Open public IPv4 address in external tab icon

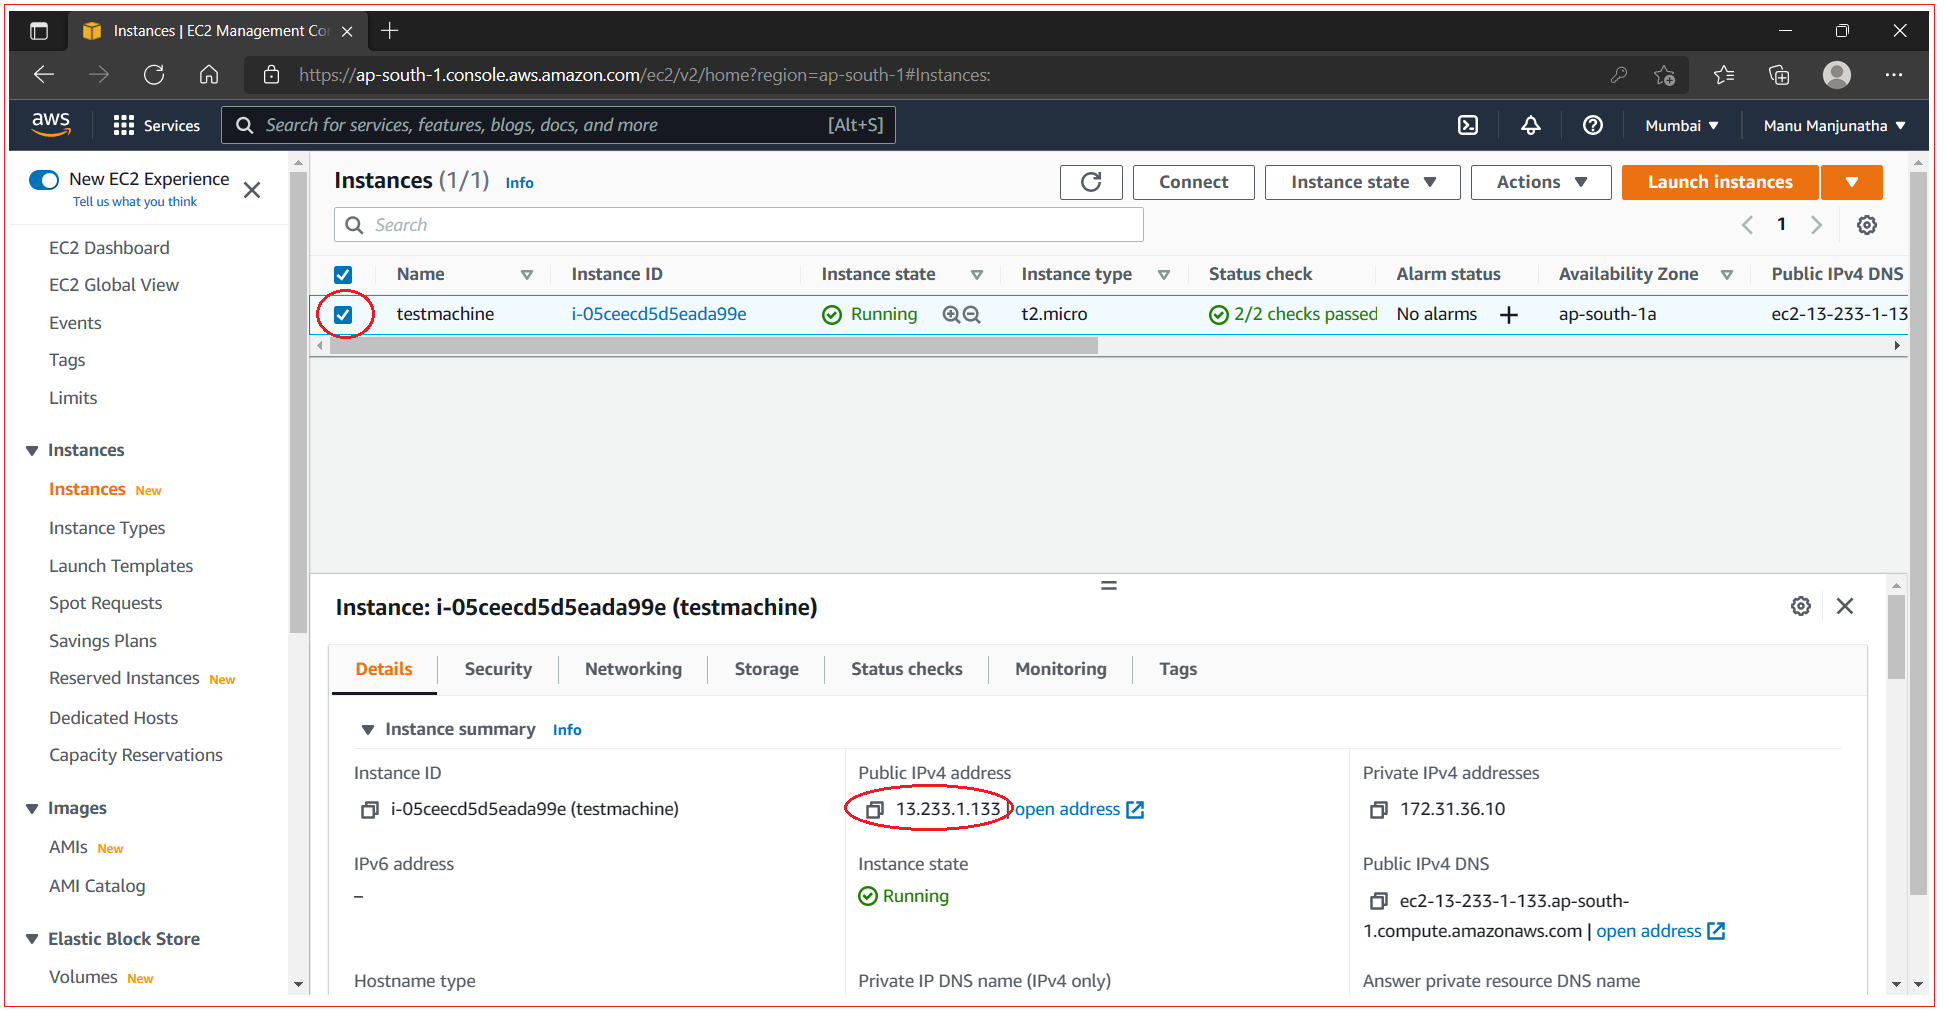click(1135, 809)
